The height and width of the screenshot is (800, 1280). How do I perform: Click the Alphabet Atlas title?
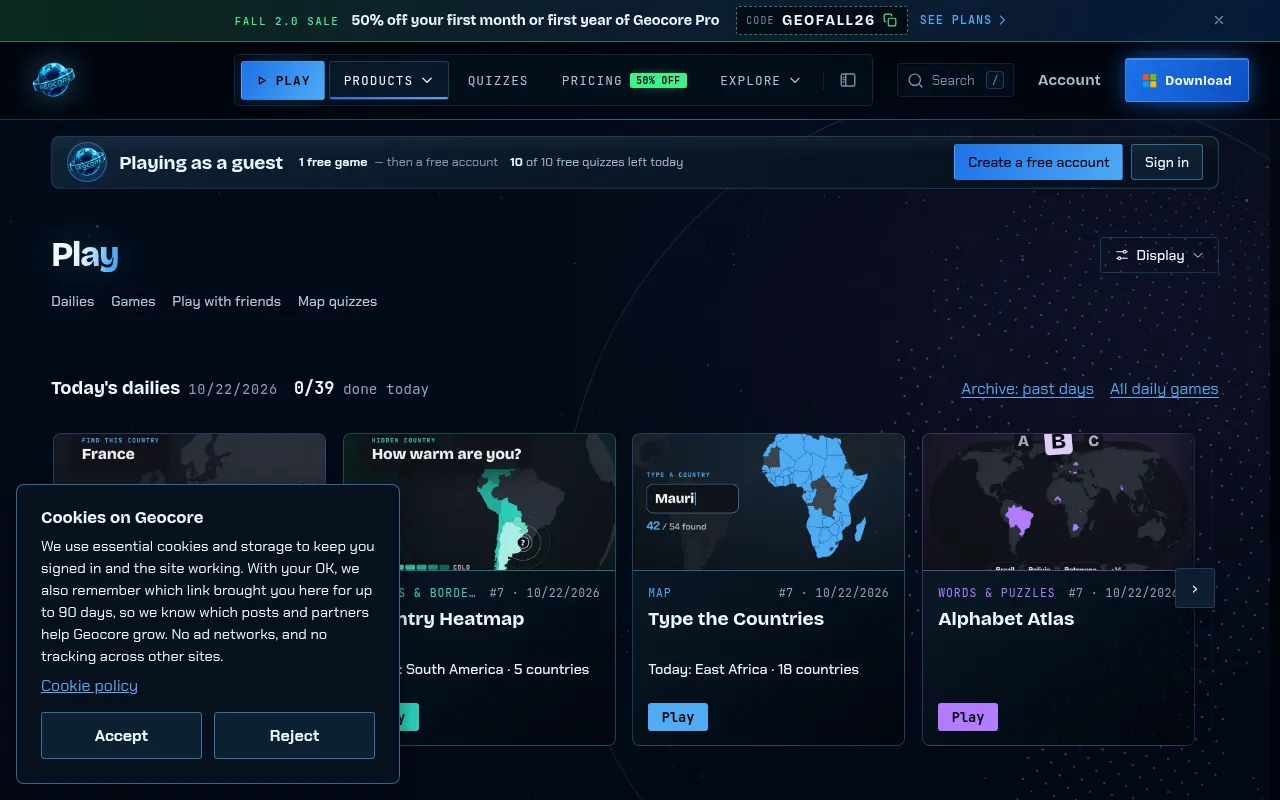pos(1006,619)
